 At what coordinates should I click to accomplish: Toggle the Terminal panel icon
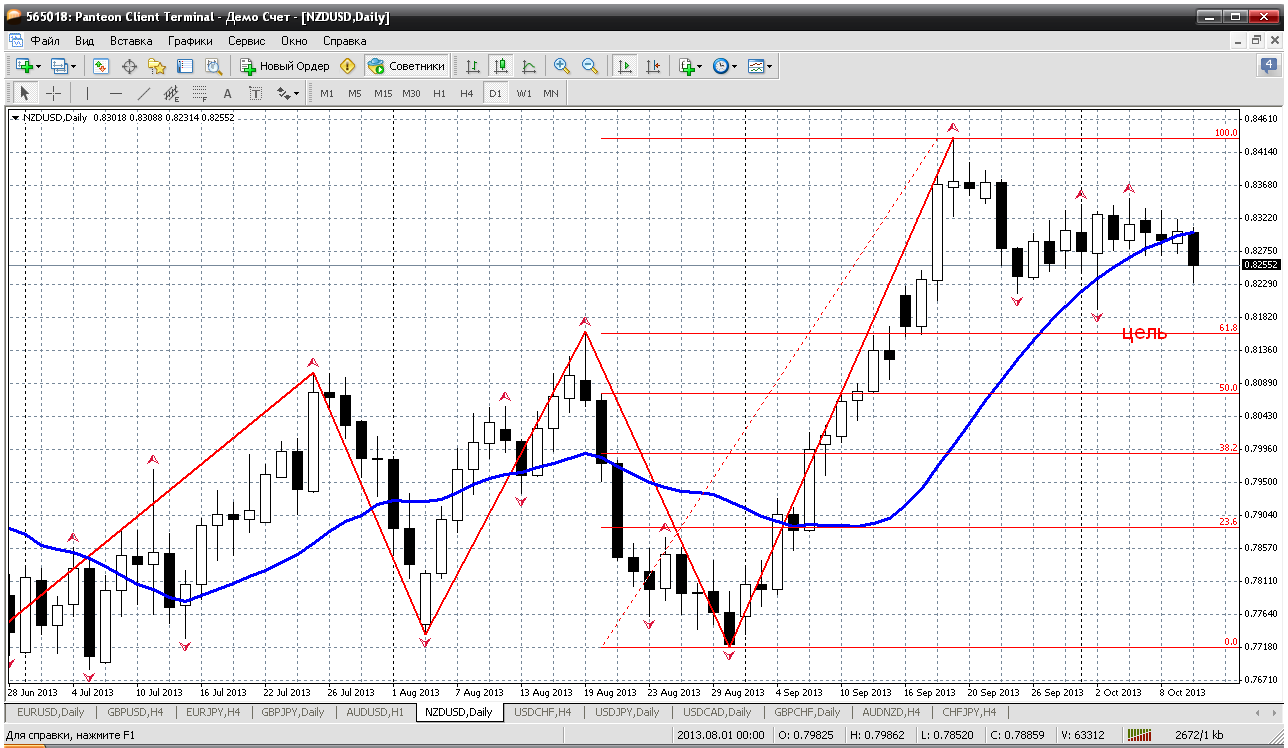click(185, 66)
